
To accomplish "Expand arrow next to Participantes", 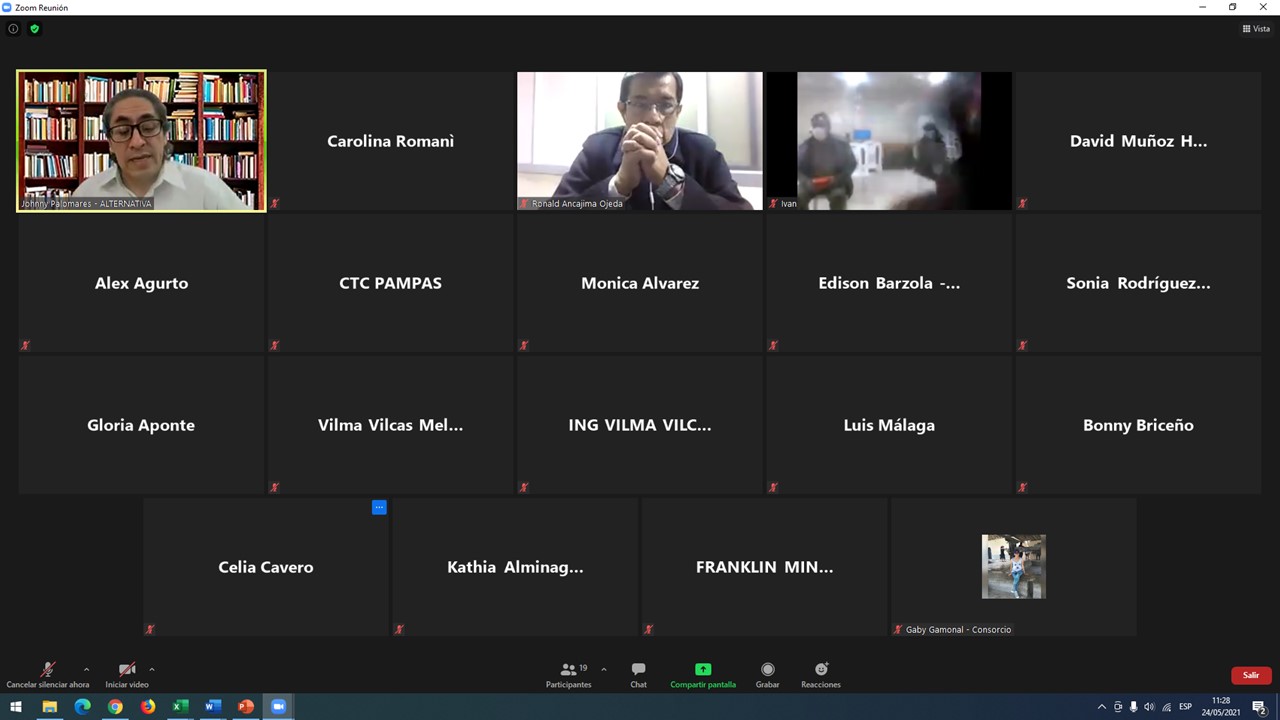I will coord(603,669).
